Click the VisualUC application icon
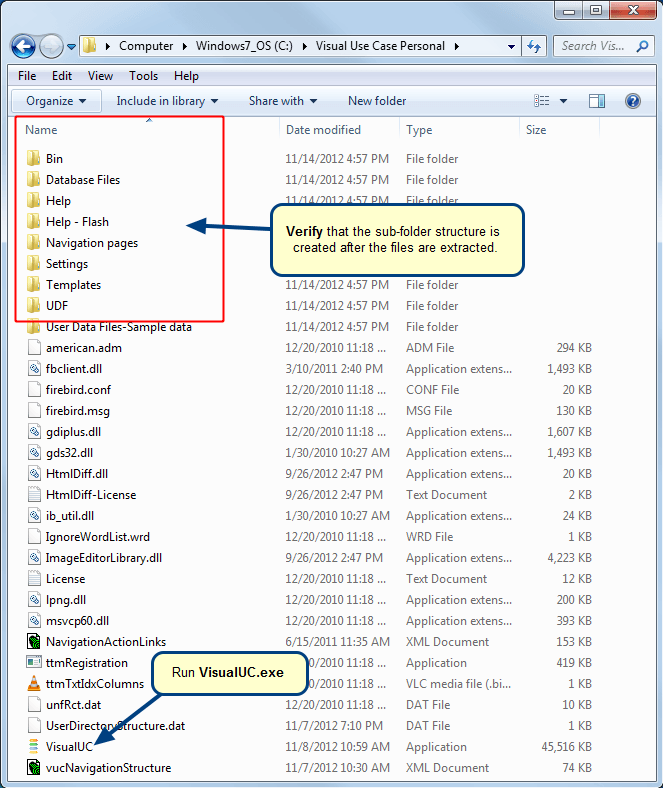This screenshot has height=788, width=663. pyautogui.click(x=33, y=746)
